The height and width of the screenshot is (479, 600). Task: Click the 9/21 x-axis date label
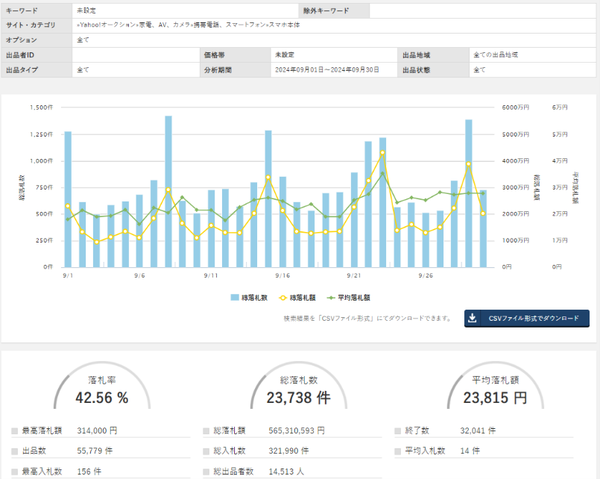point(354,276)
